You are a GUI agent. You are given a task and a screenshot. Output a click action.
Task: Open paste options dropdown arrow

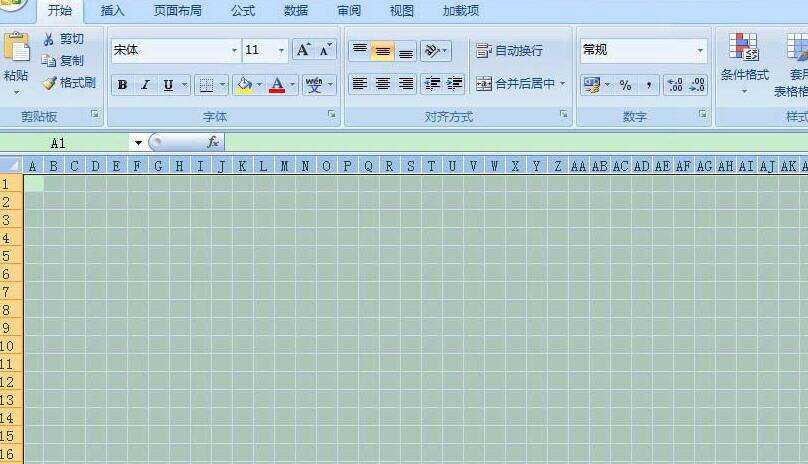point(16,93)
